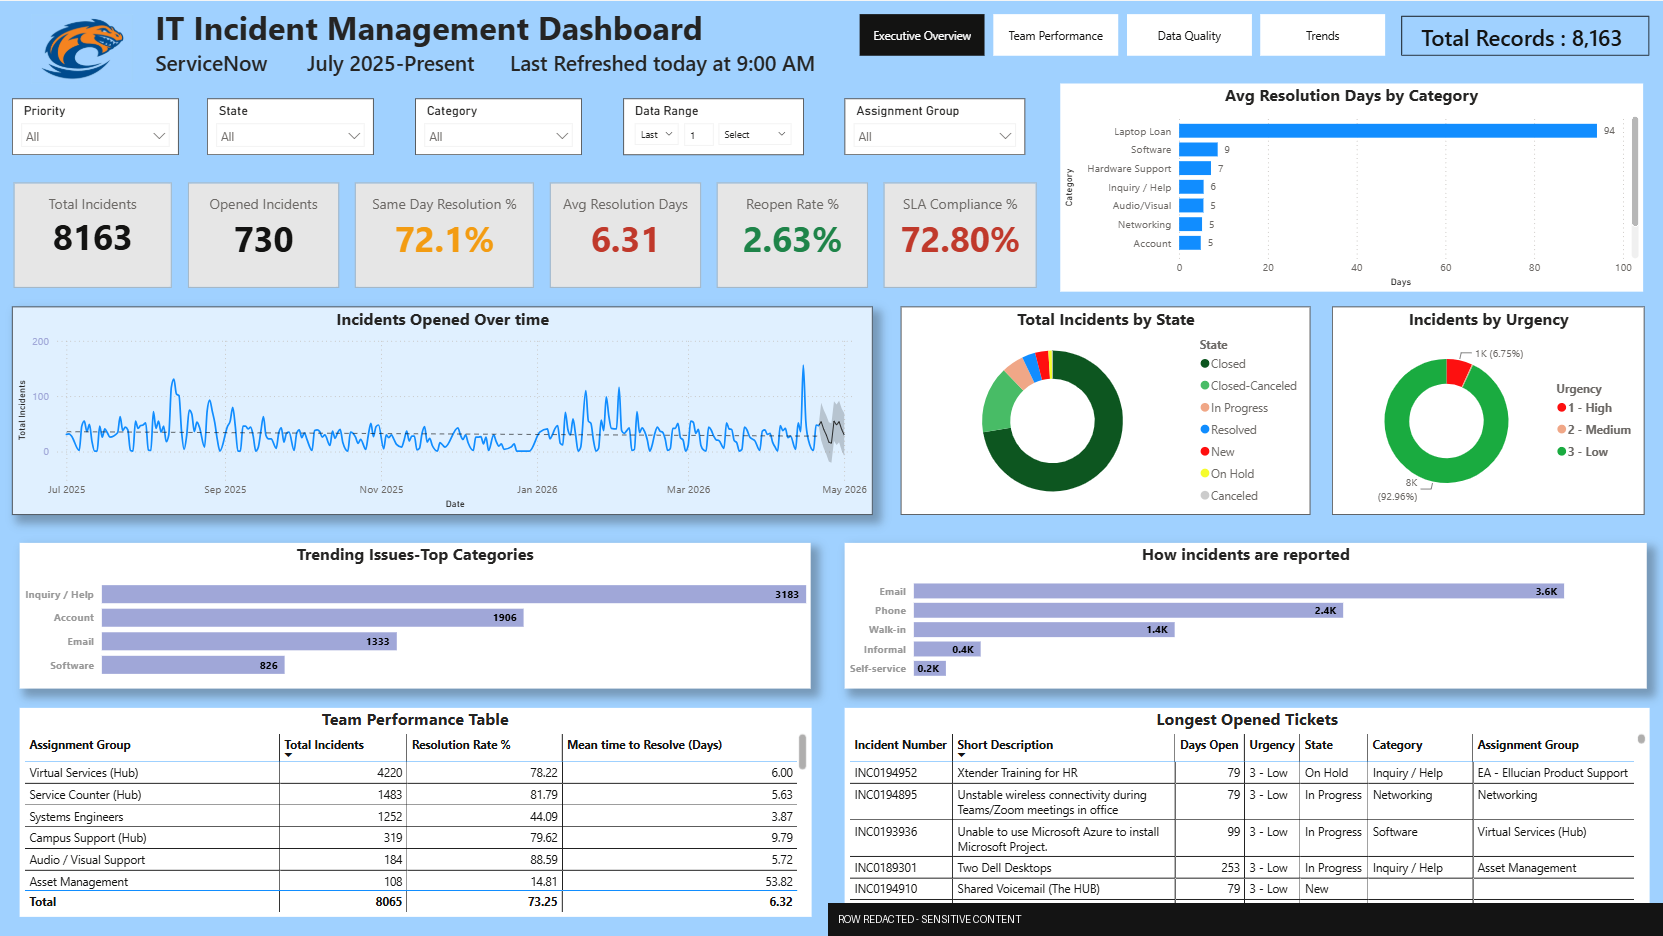Screen dimensions: 1663x936
Task: Click the red High segment of urgency donut
Action: [1458, 372]
